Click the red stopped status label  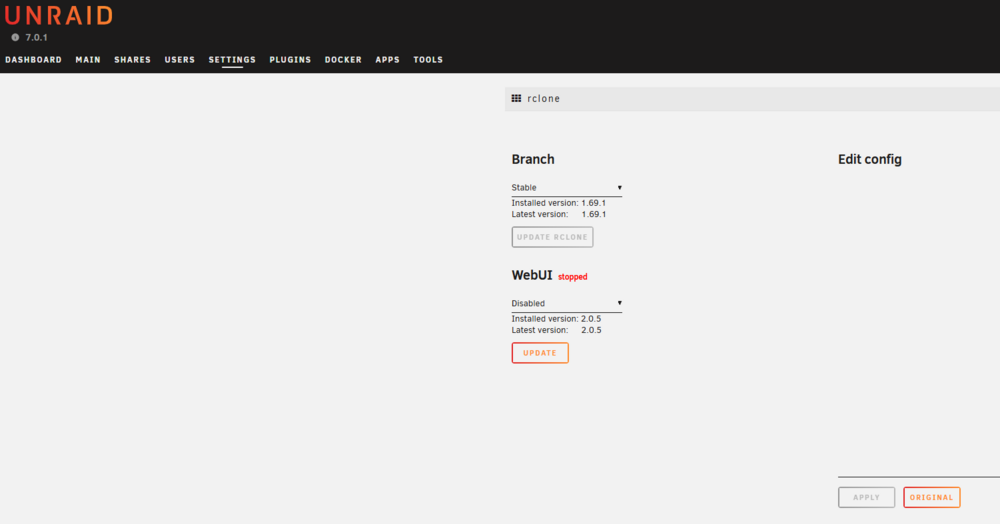573,277
